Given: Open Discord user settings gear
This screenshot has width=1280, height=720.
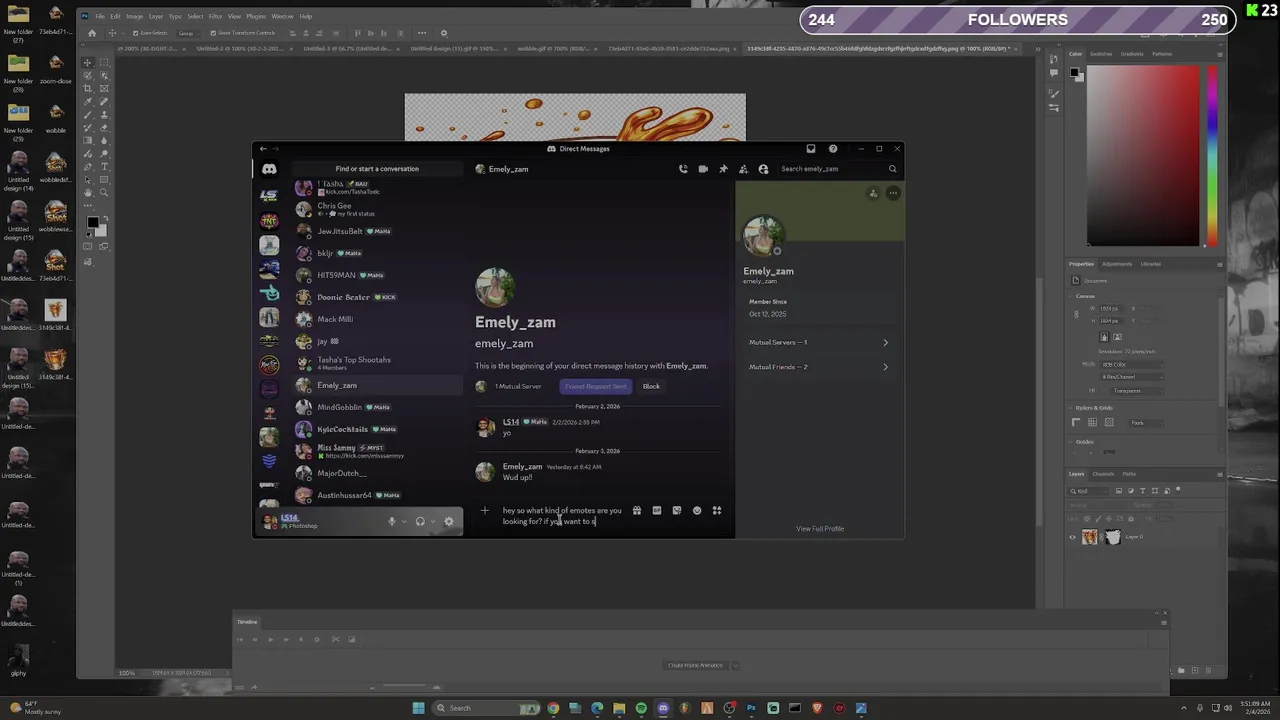Looking at the screenshot, I should (449, 521).
